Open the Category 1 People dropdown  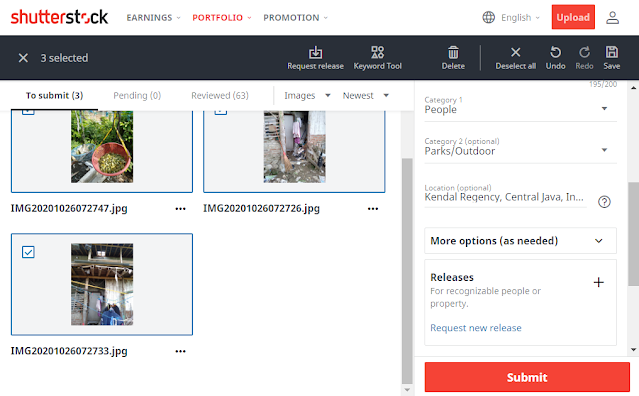tap(520, 108)
